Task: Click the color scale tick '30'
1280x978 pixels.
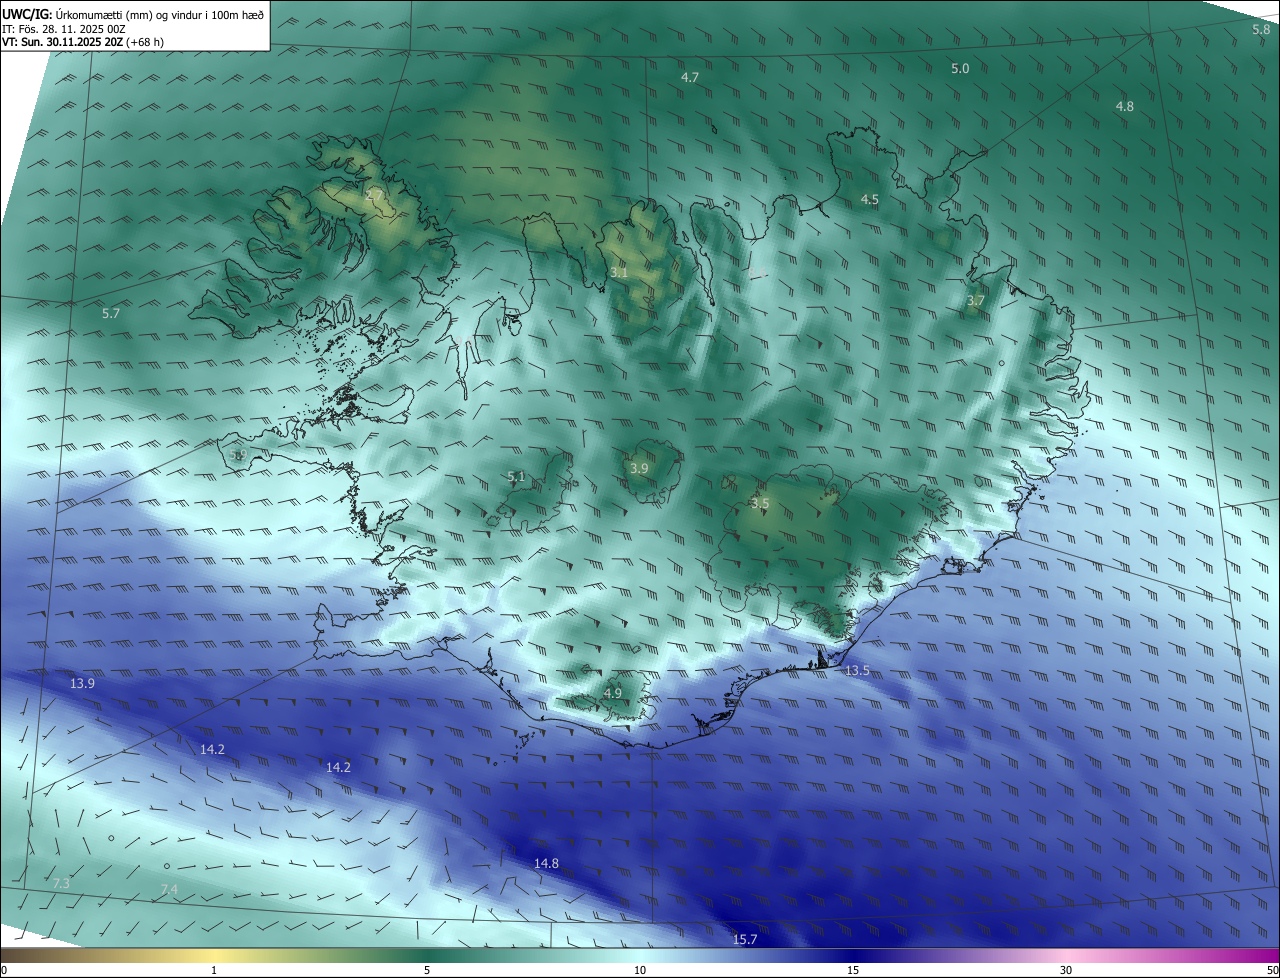Action: pos(1066,970)
